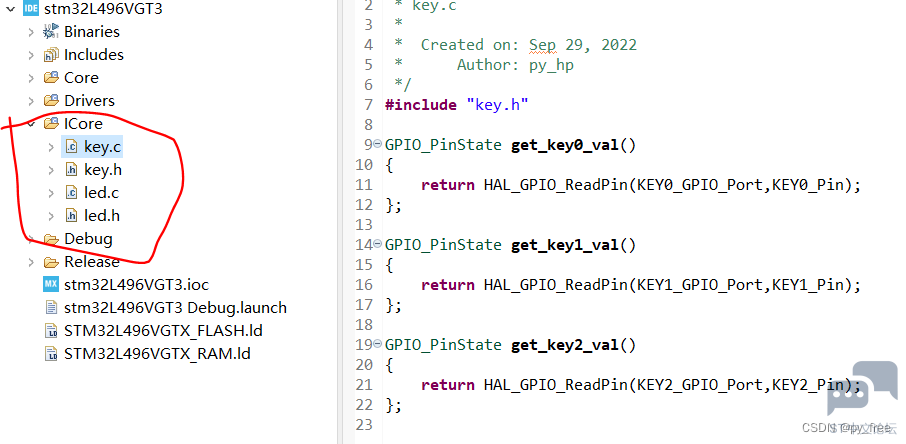Expand the Drivers folder
Screen dimensions: 906x444
click(x=31, y=101)
